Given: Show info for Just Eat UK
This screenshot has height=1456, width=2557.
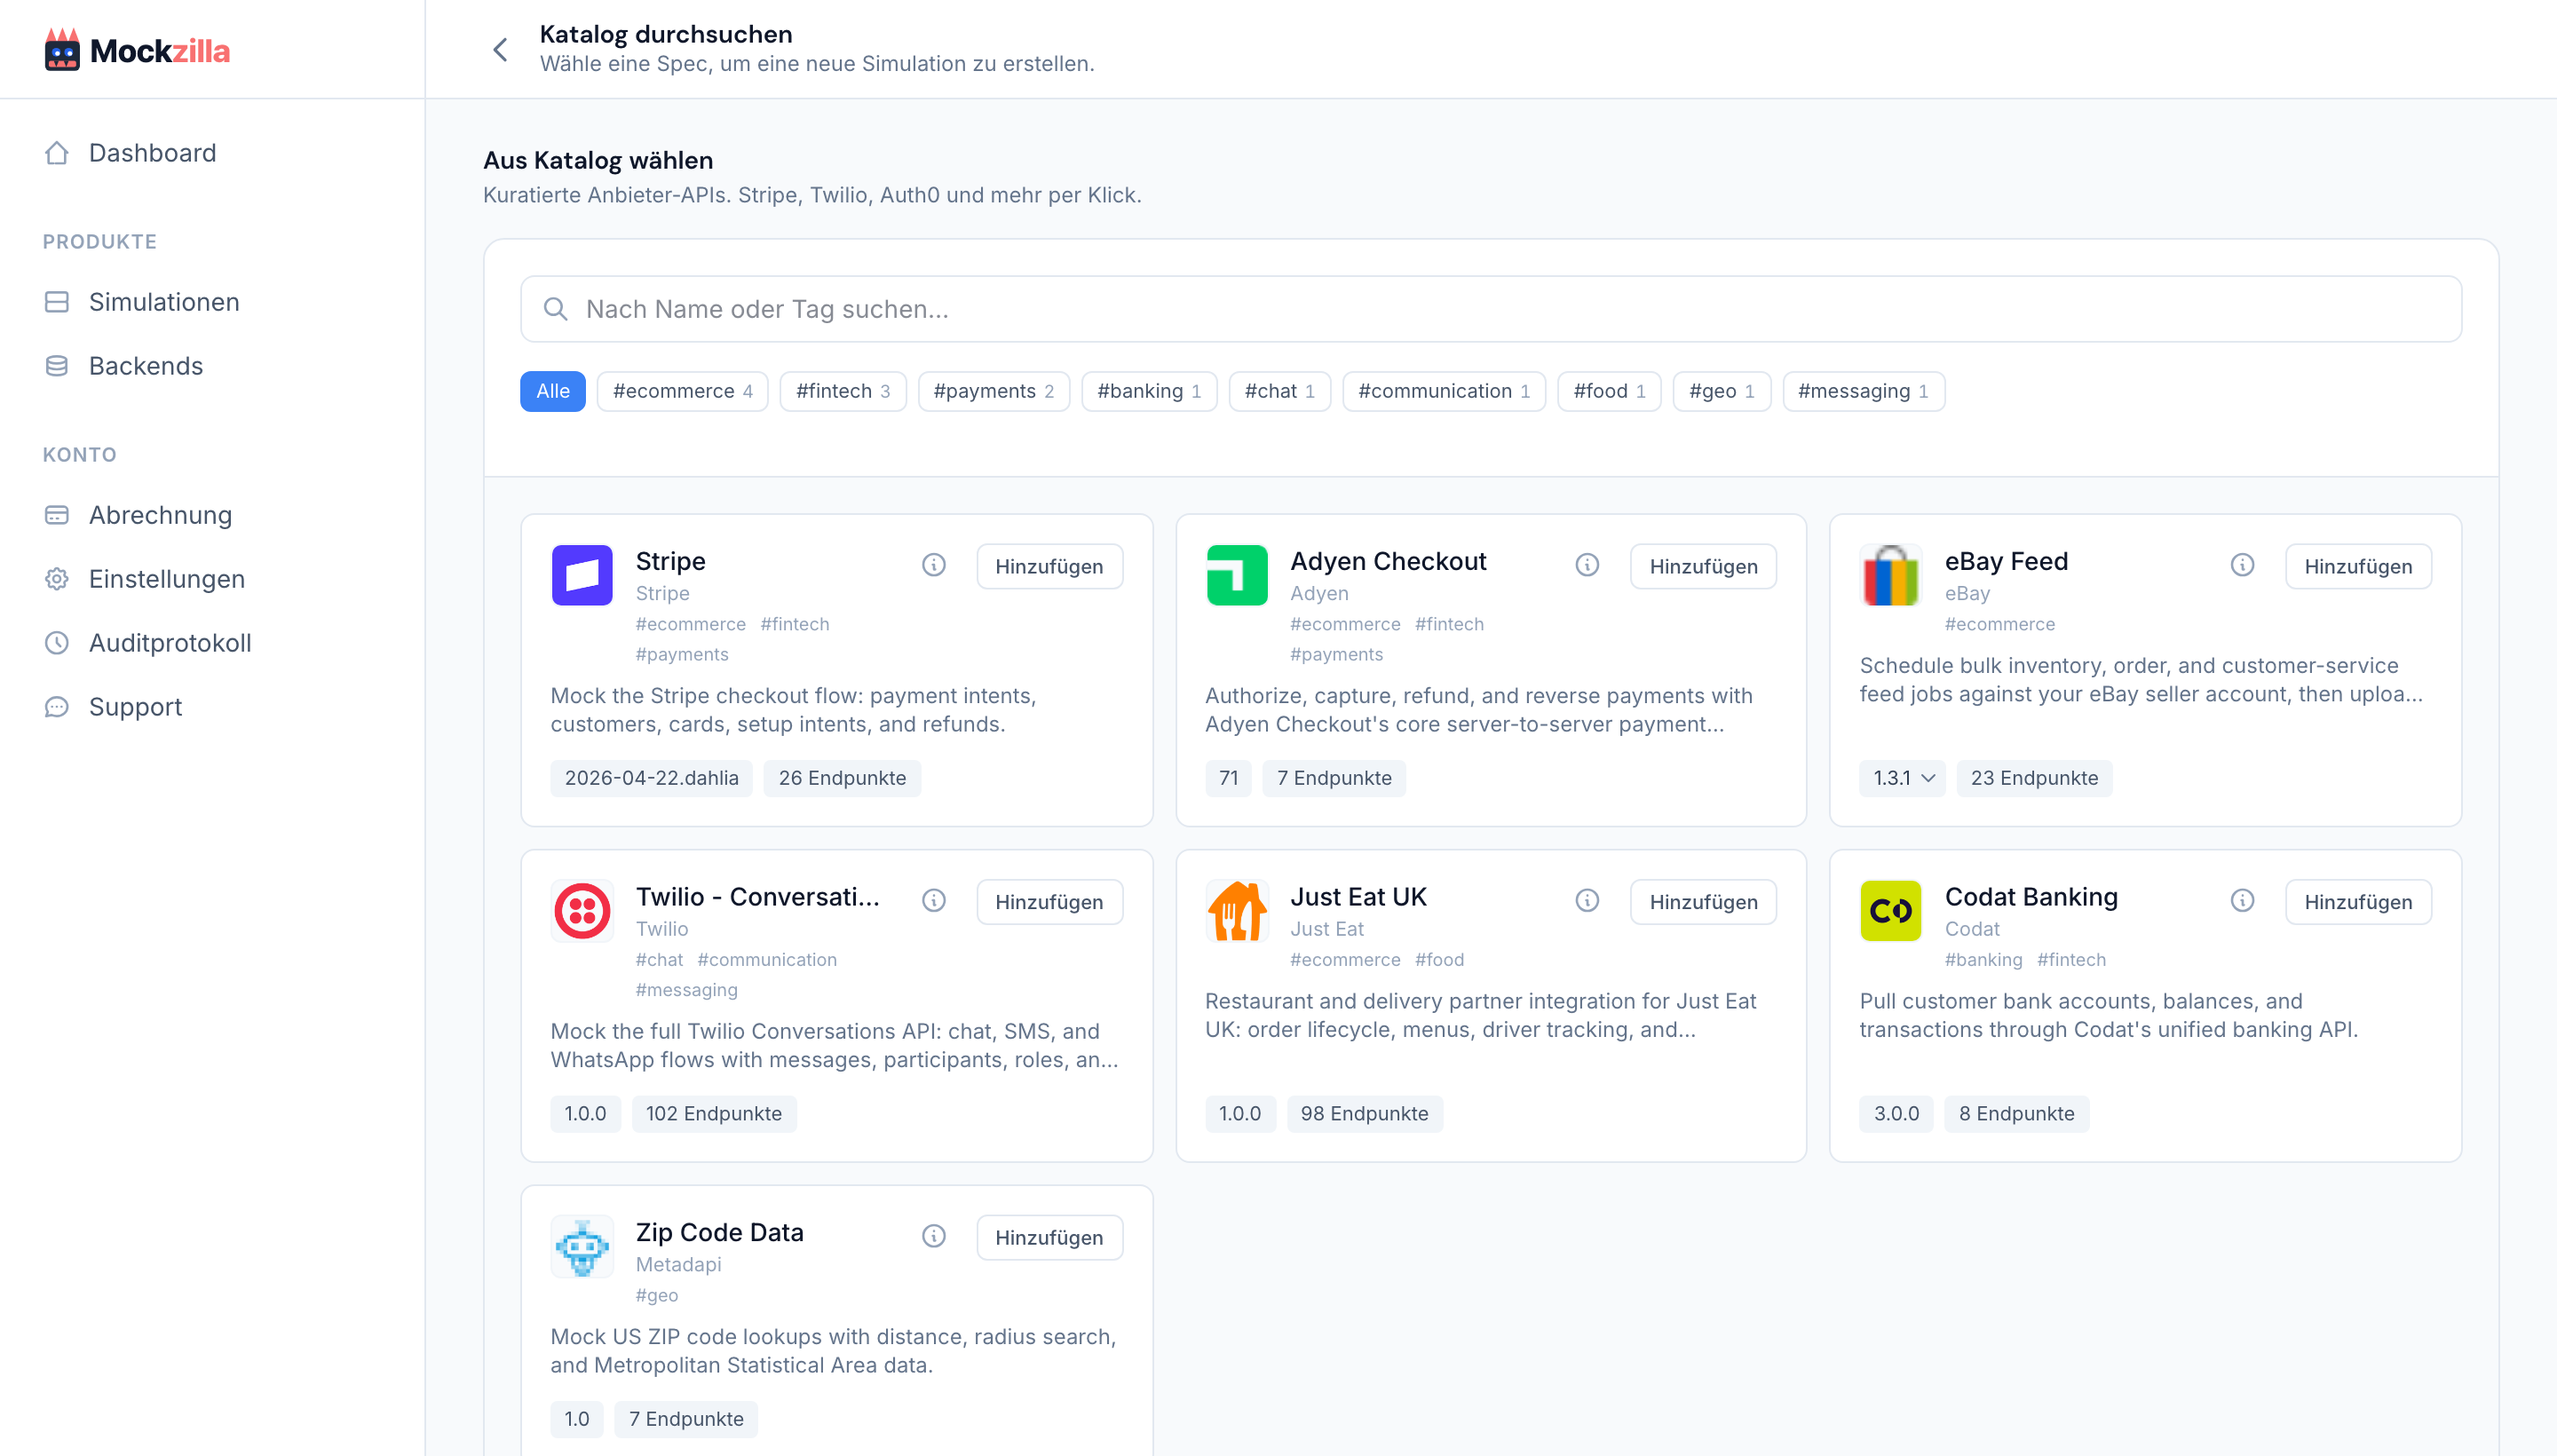Looking at the screenshot, I should pos(1587,900).
